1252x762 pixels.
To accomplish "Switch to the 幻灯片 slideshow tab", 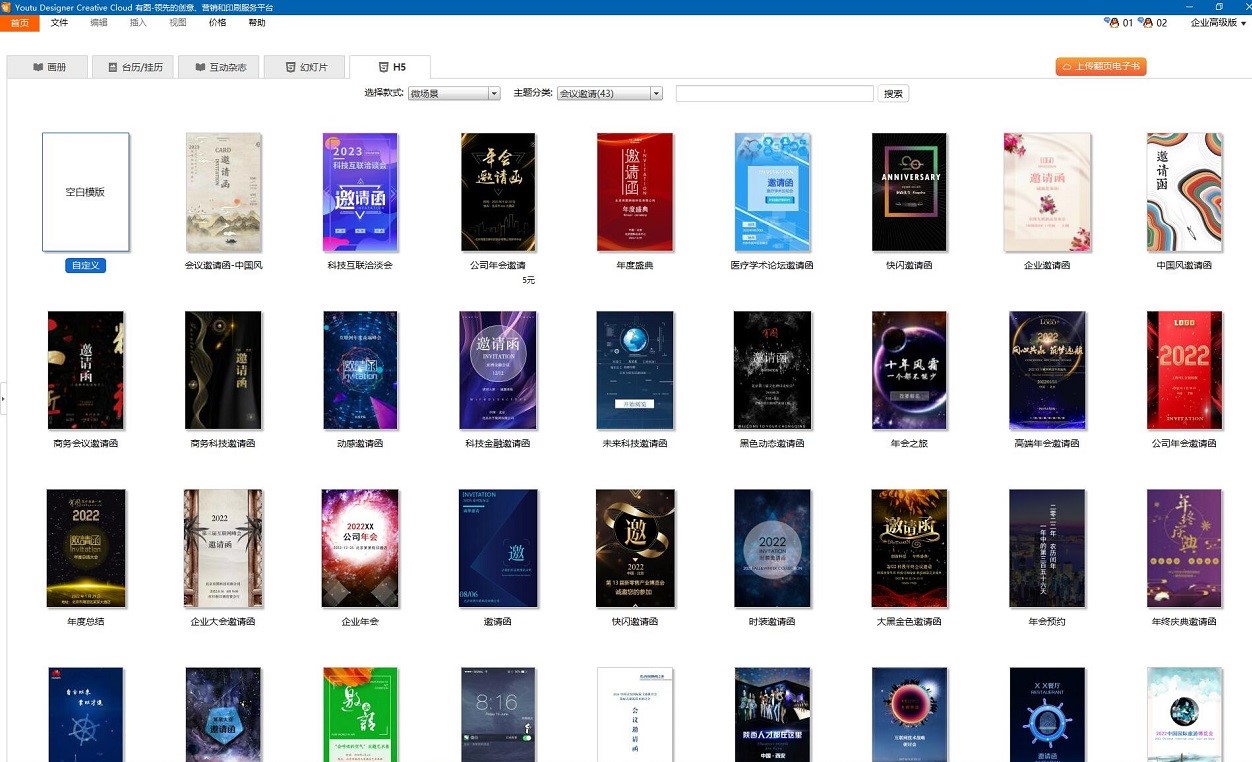I will pyautogui.click(x=305, y=67).
